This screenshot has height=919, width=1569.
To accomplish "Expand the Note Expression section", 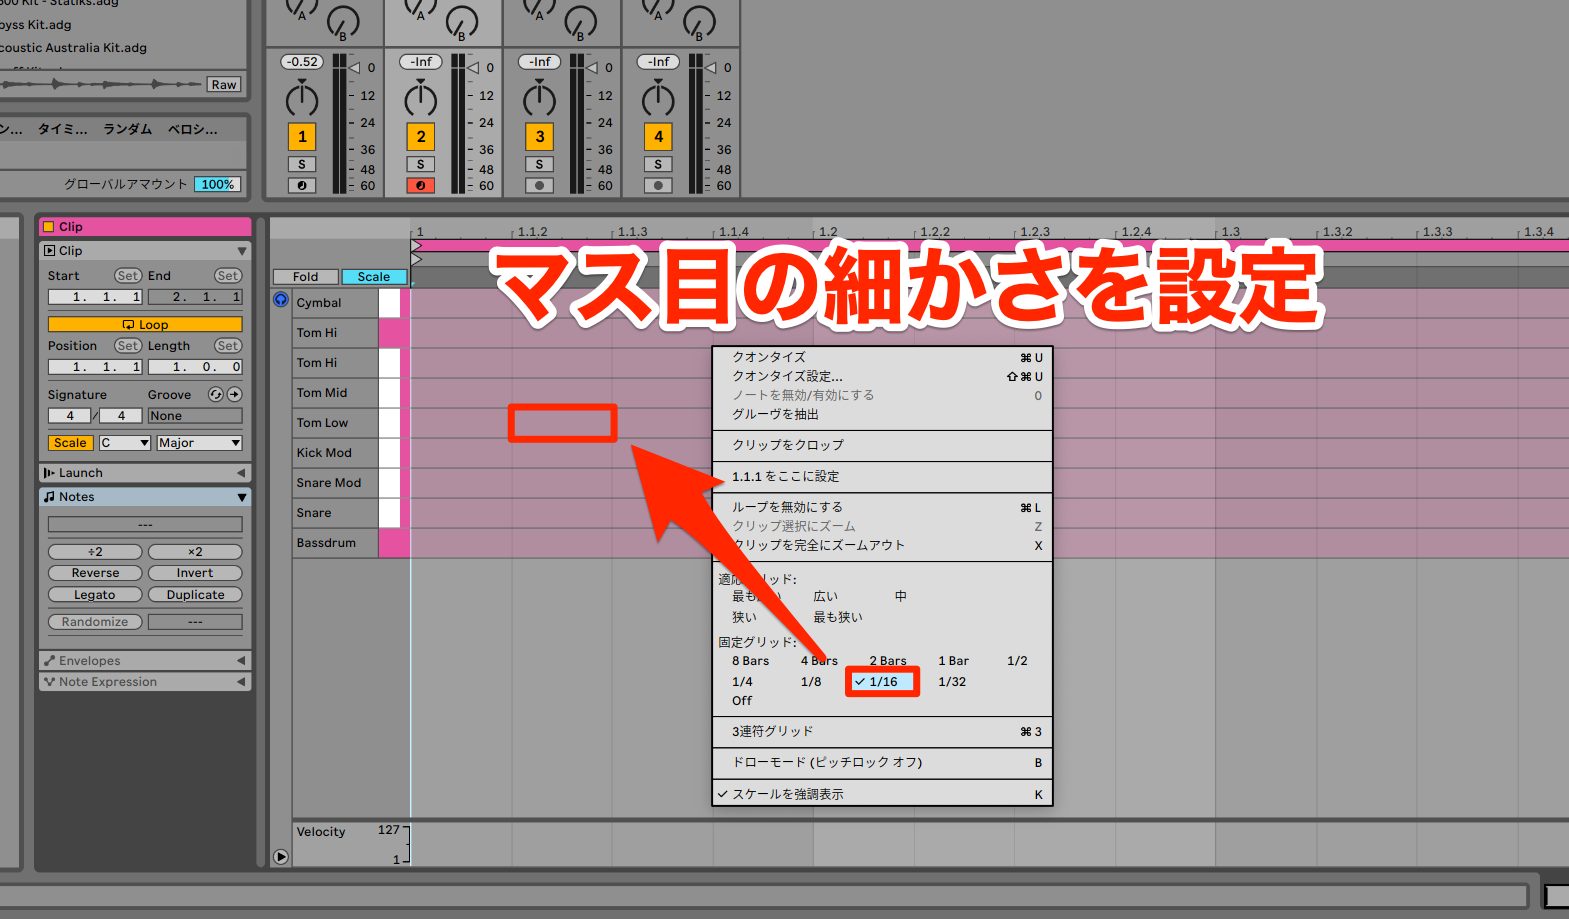I will 241,682.
